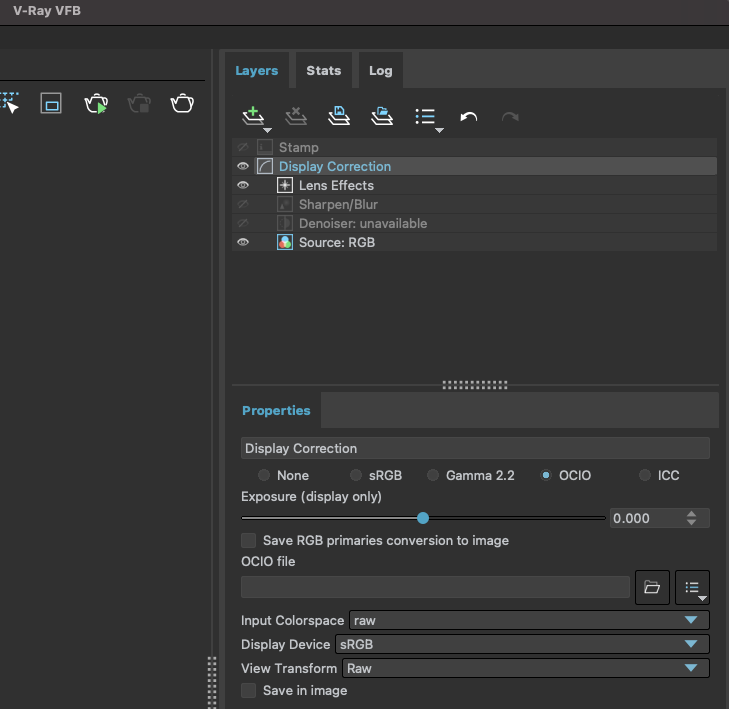Hide the Lens Effects layer
This screenshot has width=729, height=709.
243,186
